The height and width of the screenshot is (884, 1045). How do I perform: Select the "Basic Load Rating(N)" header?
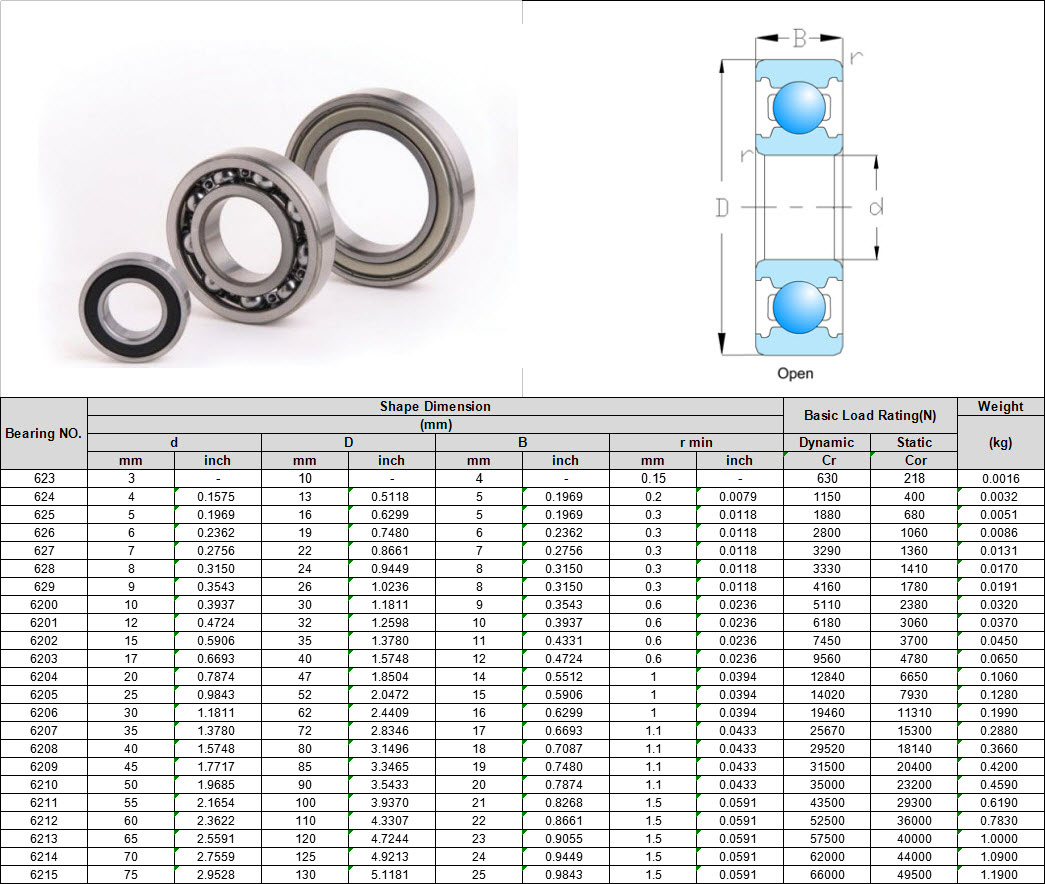870,415
